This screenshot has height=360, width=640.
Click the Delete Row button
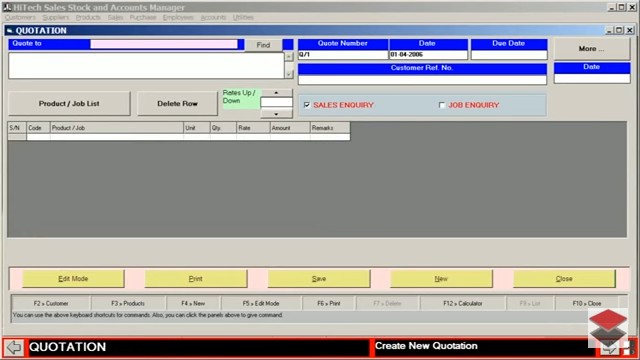click(177, 104)
